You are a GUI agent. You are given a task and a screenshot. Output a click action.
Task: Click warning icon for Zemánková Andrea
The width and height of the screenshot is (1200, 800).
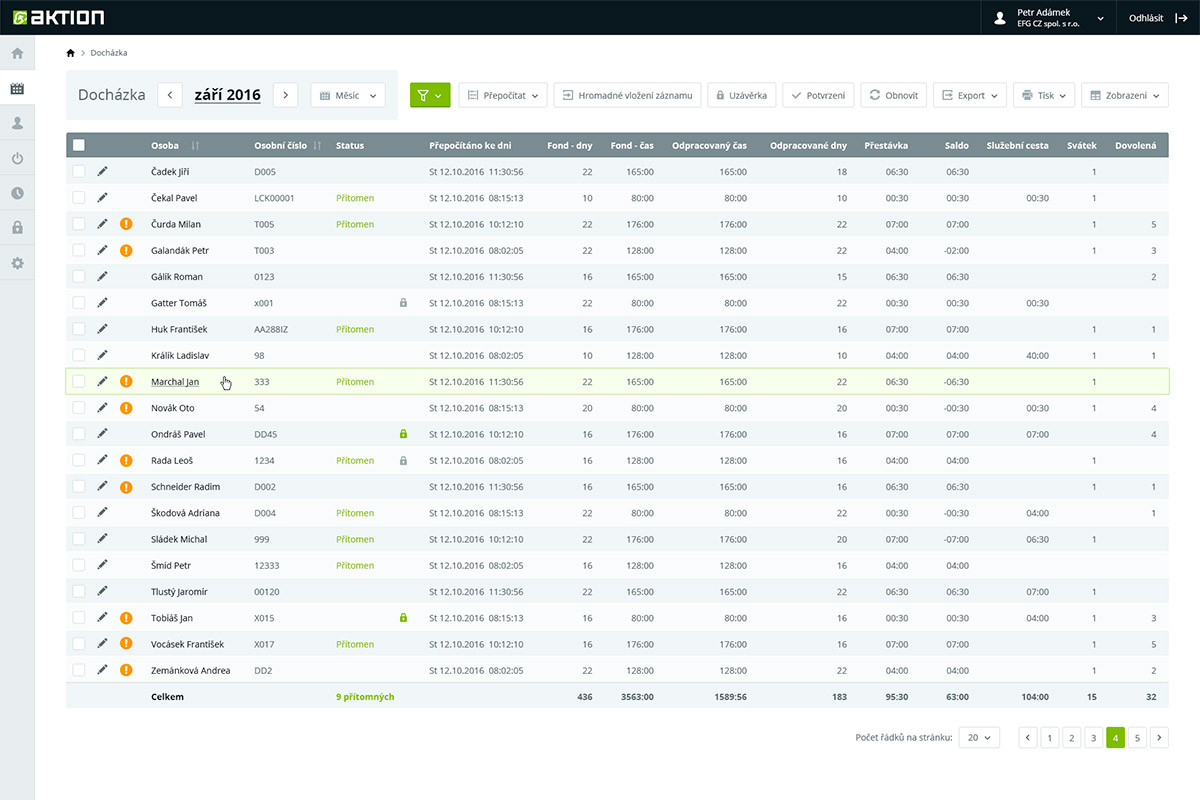(126, 670)
